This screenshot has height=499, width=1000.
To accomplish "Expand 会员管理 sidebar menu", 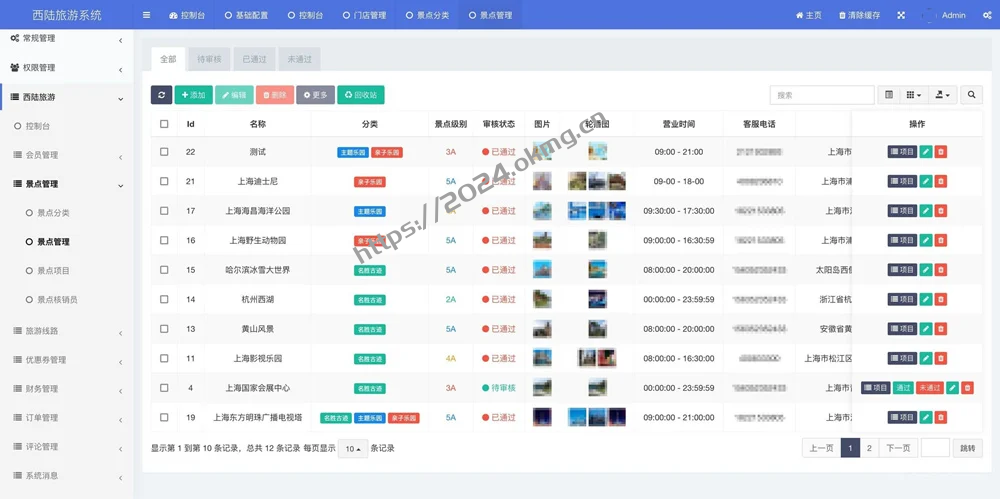I will click(66, 155).
